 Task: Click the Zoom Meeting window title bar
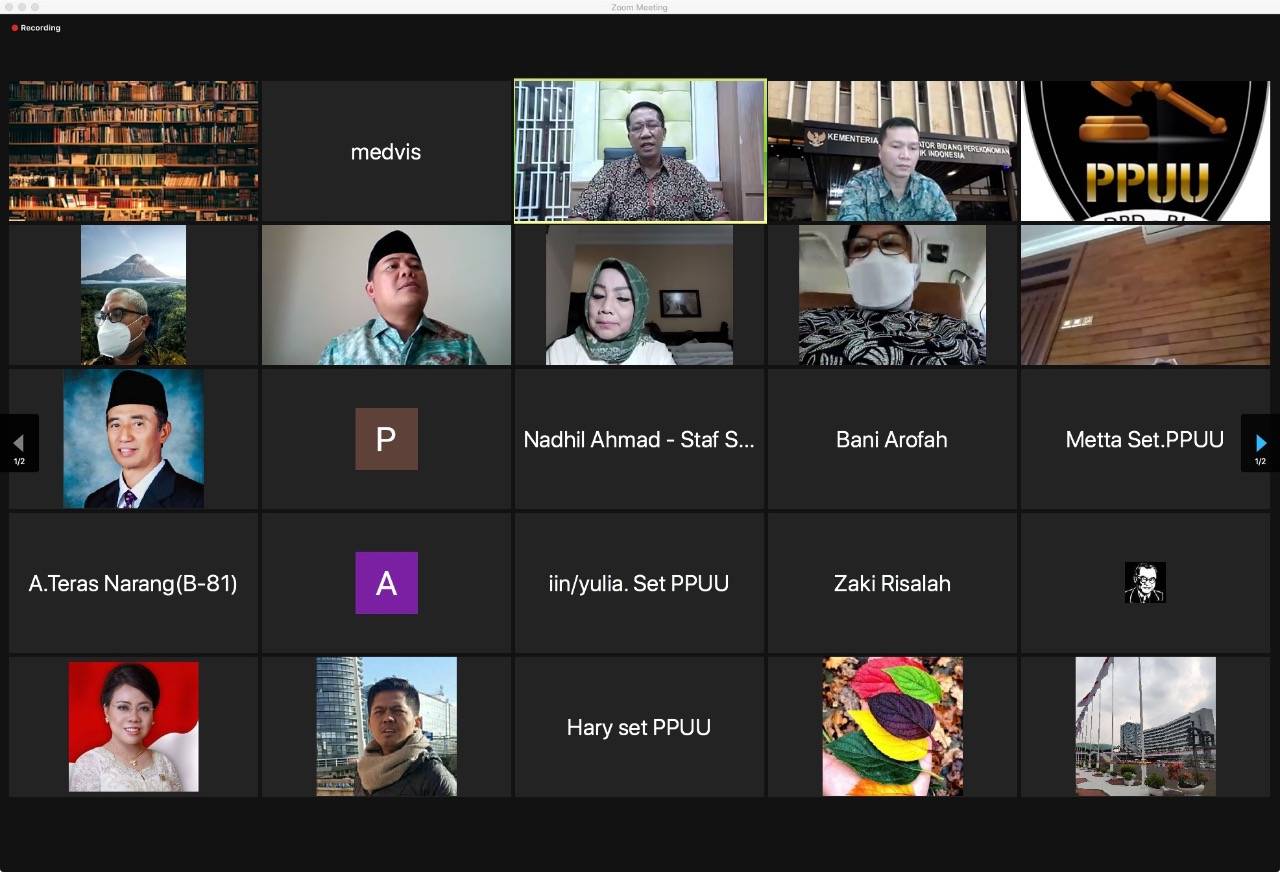tap(640, 7)
